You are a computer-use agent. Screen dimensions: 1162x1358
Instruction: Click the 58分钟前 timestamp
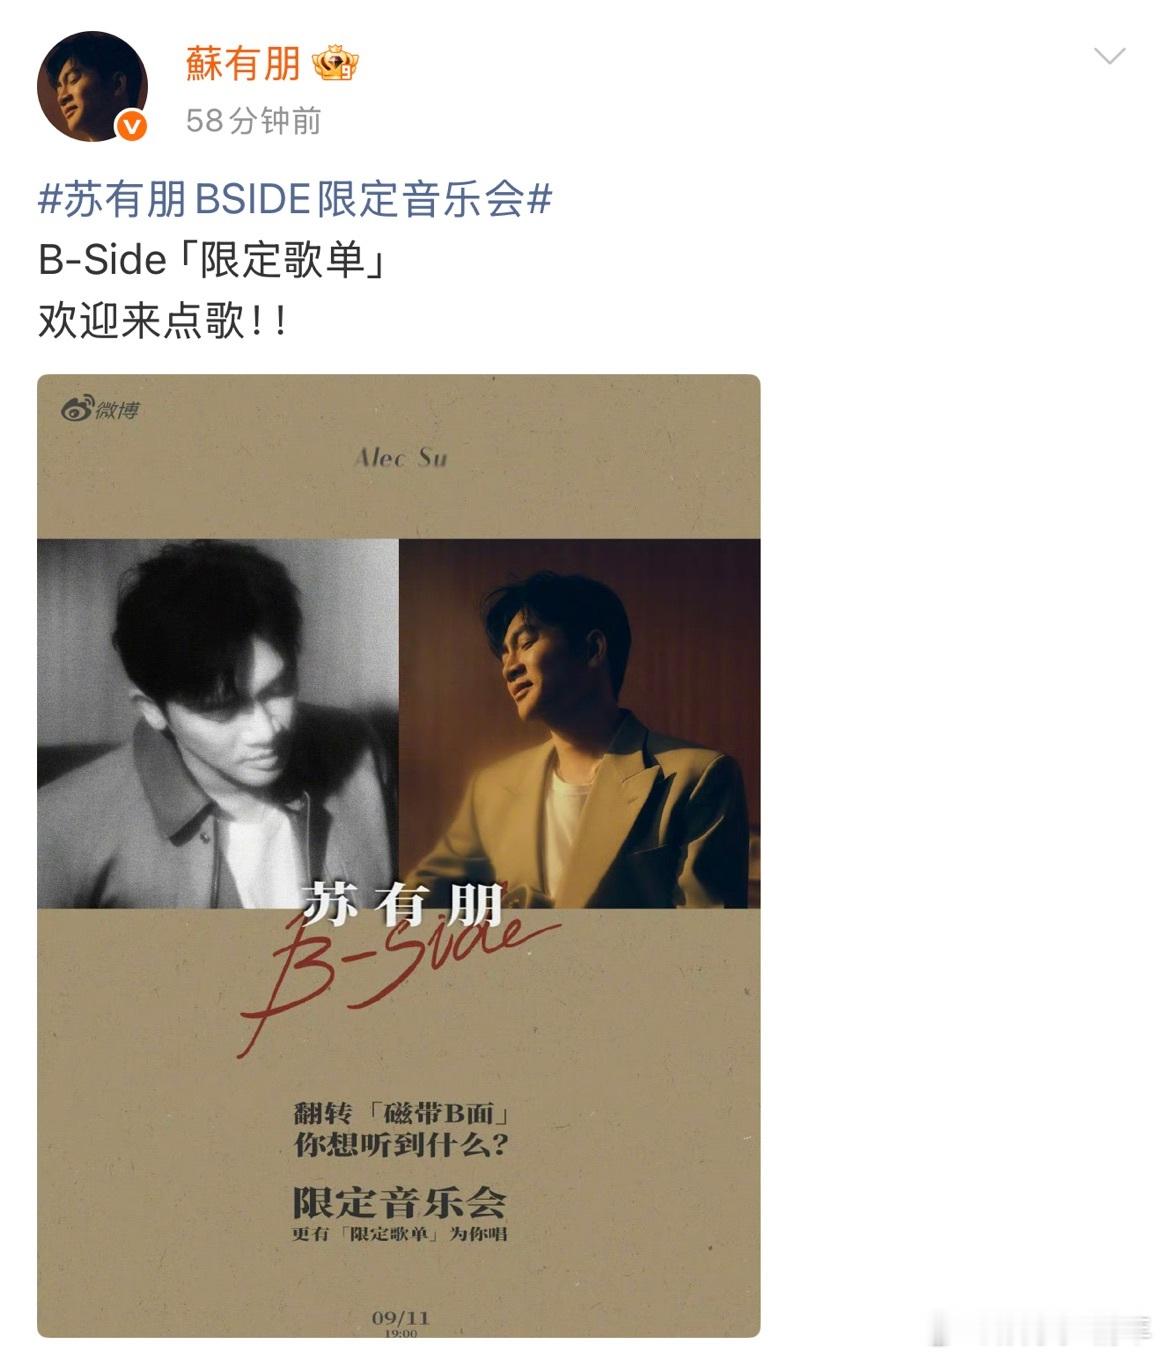click(253, 121)
